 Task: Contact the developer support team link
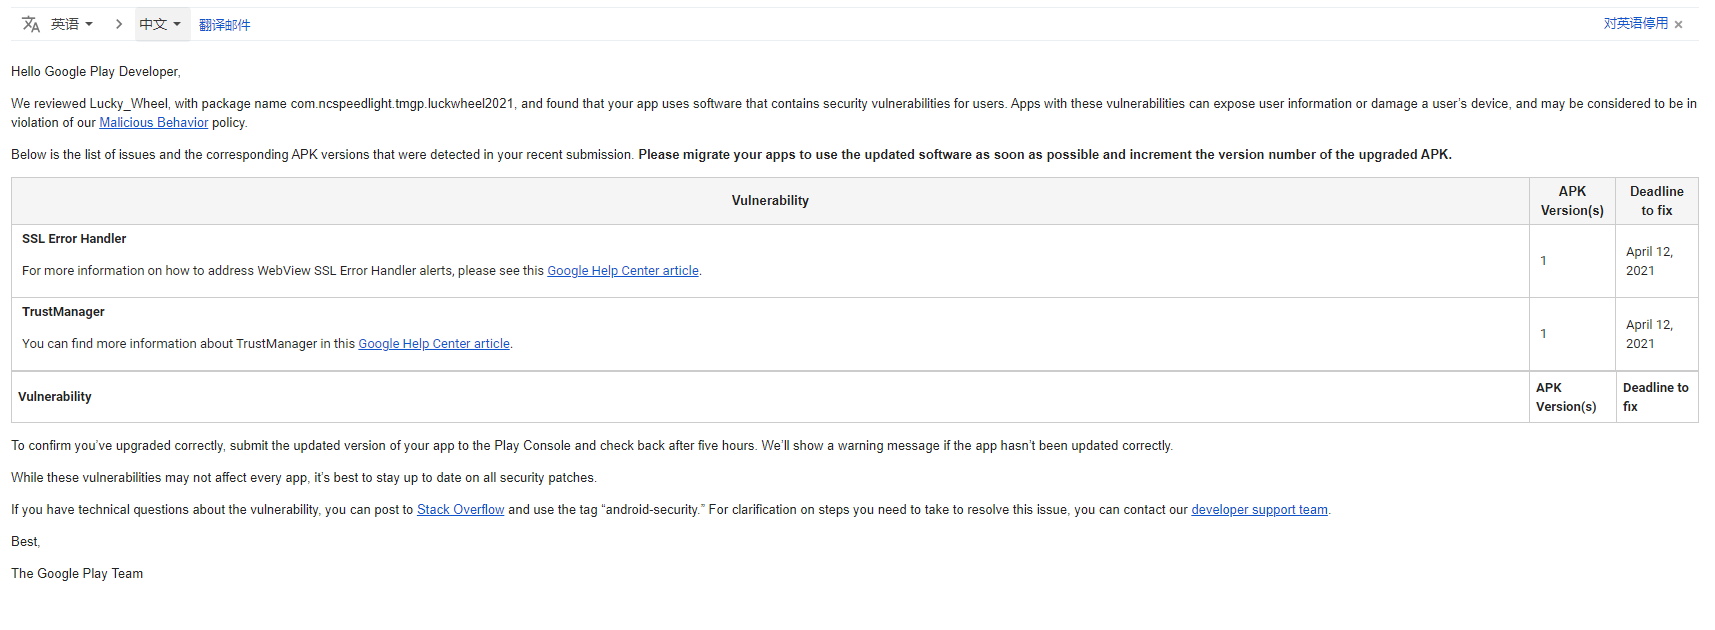1259,510
